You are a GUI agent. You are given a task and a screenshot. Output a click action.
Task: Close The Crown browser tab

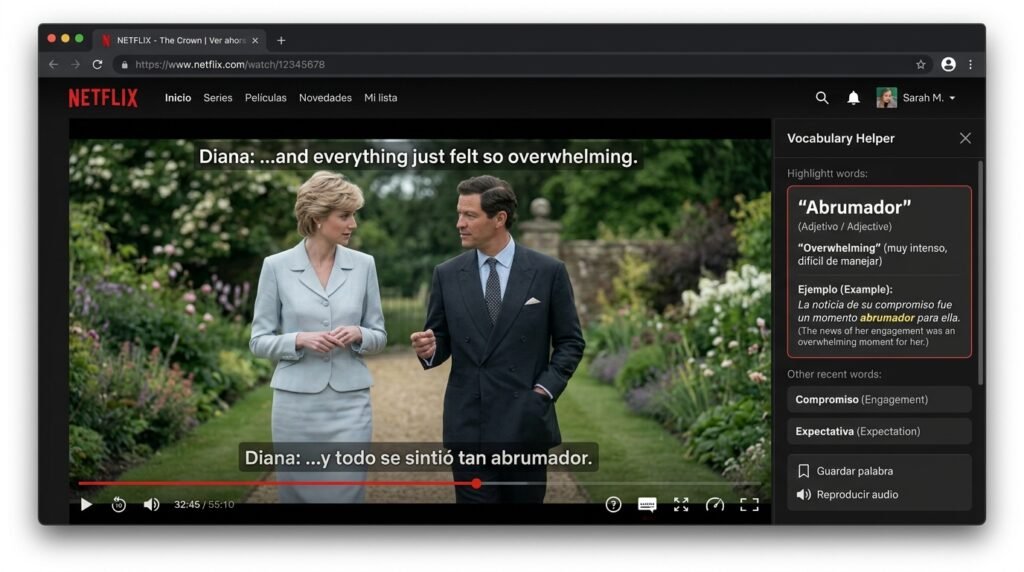[255, 40]
